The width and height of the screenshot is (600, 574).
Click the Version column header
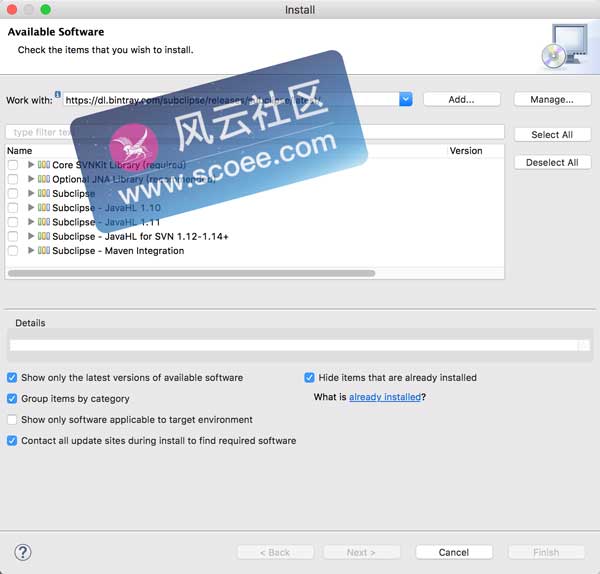466,151
